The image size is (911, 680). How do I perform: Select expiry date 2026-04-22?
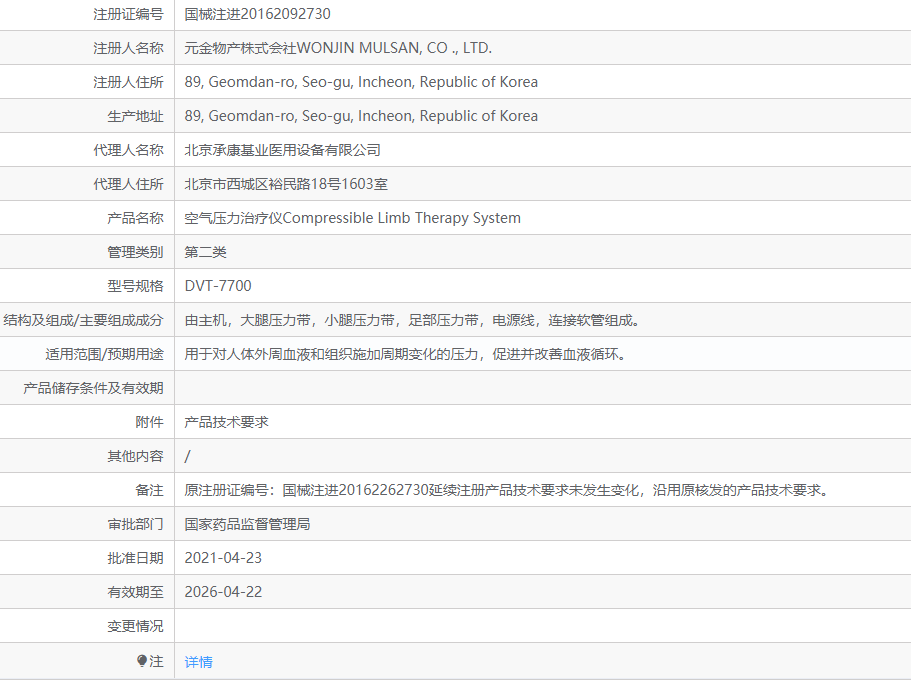[223, 592]
